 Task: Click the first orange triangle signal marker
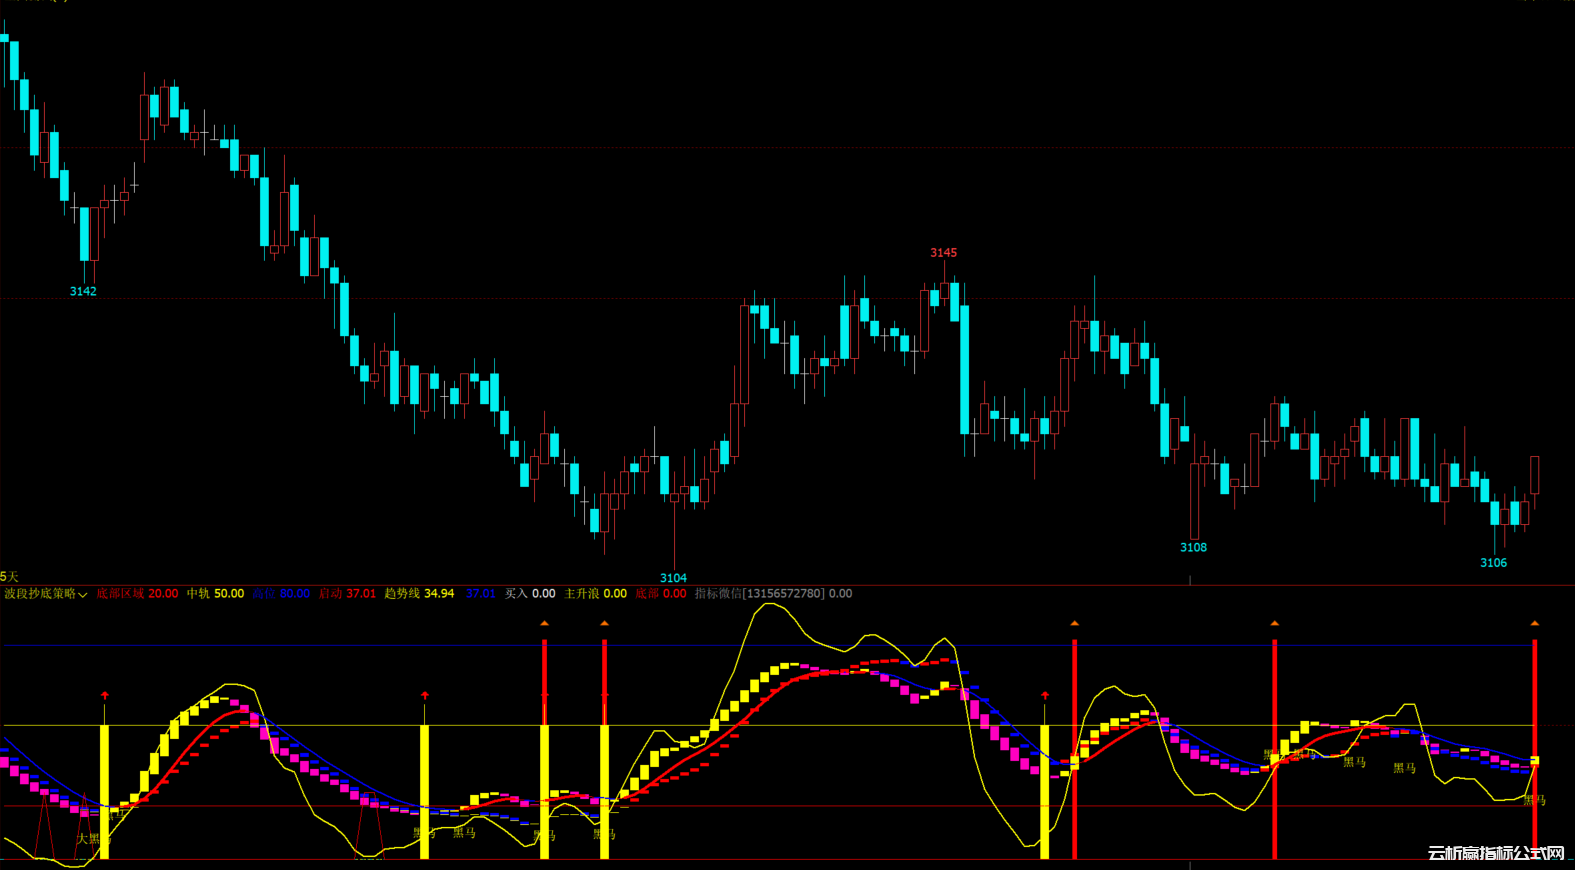[x=545, y=623]
